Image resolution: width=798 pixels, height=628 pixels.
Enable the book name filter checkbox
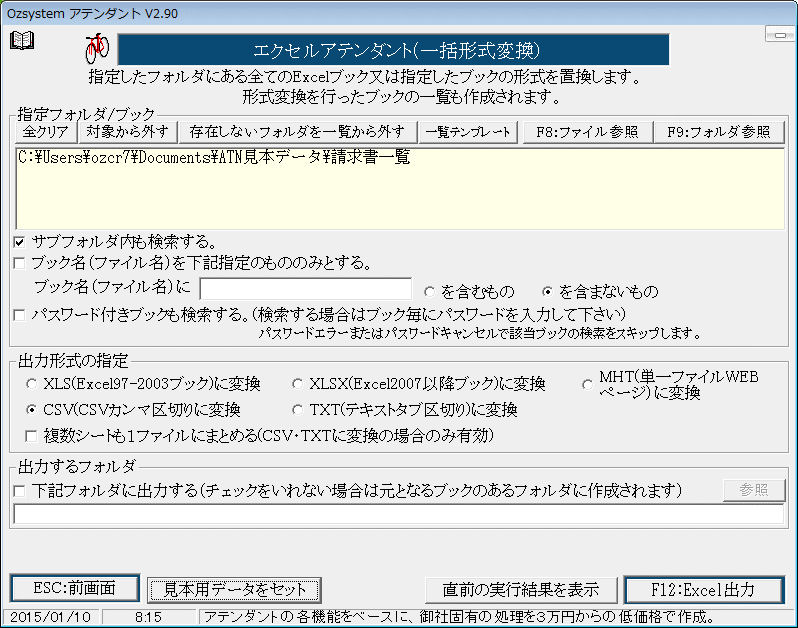coord(21,264)
